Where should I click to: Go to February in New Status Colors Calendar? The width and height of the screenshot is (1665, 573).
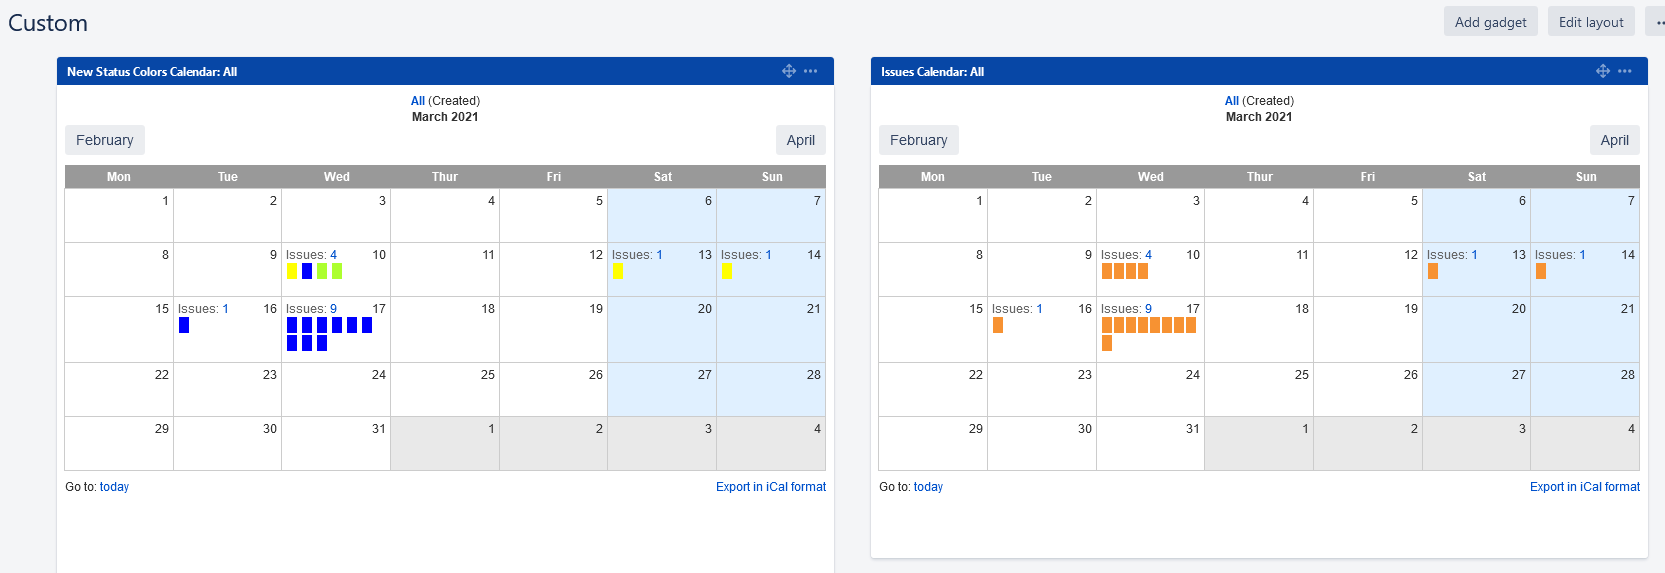click(105, 140)
